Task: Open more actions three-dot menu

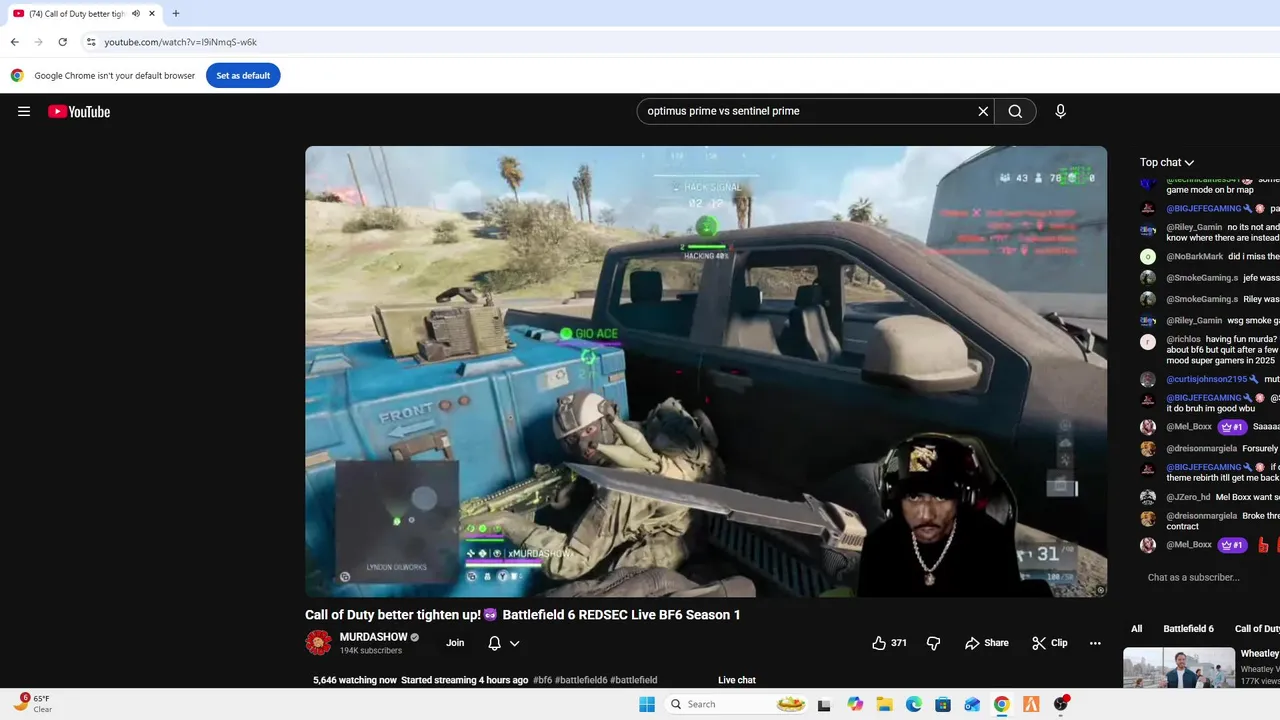Action: point(1095,643)
